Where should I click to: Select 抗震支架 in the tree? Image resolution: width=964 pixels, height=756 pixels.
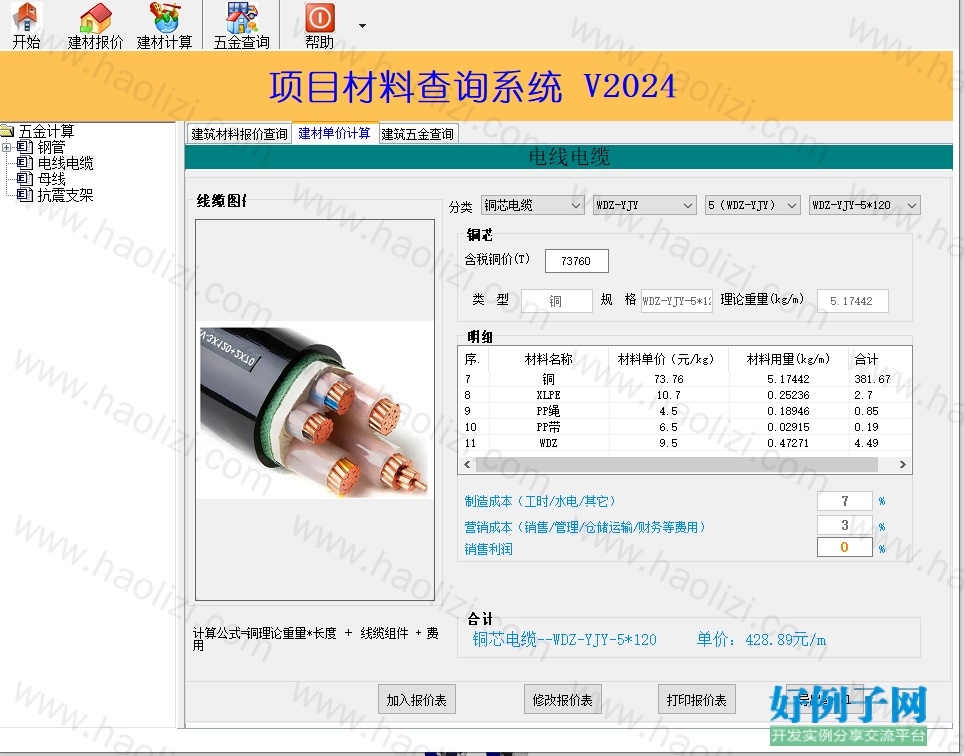(65, 195)
